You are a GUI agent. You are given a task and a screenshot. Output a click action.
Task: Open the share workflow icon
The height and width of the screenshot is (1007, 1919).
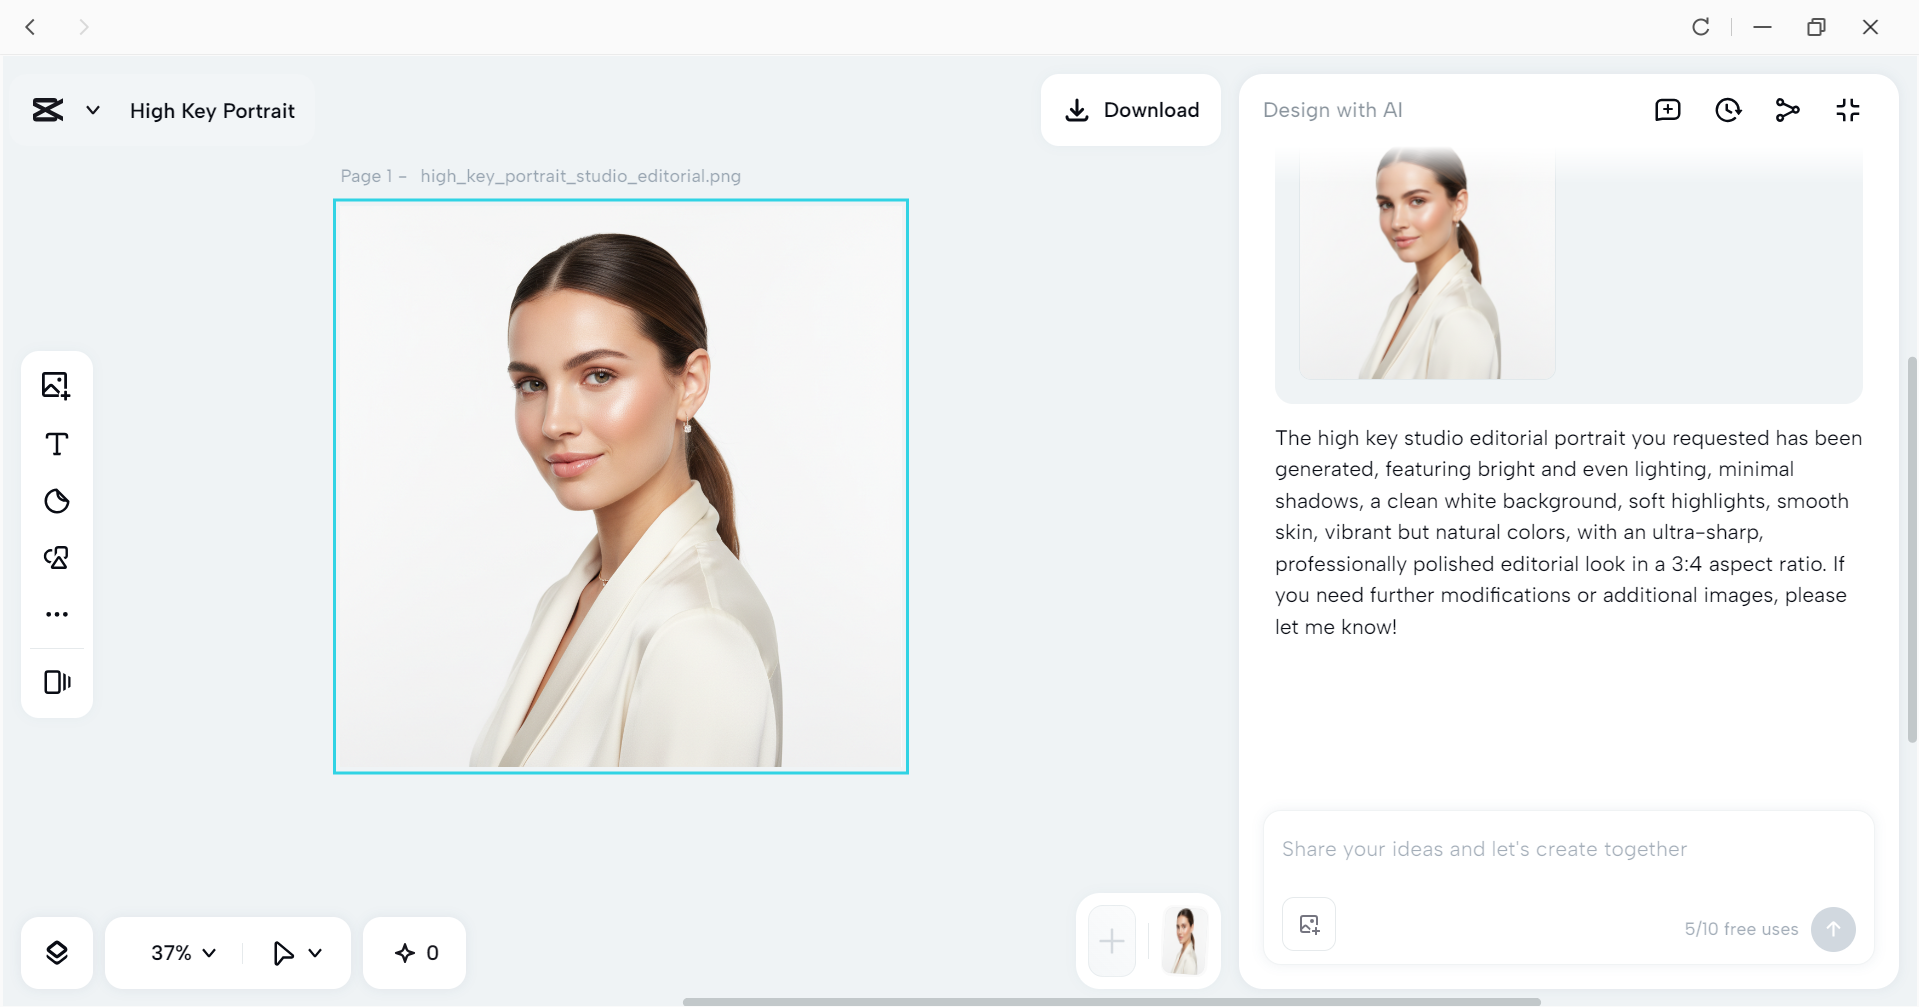pos(1788,110)
